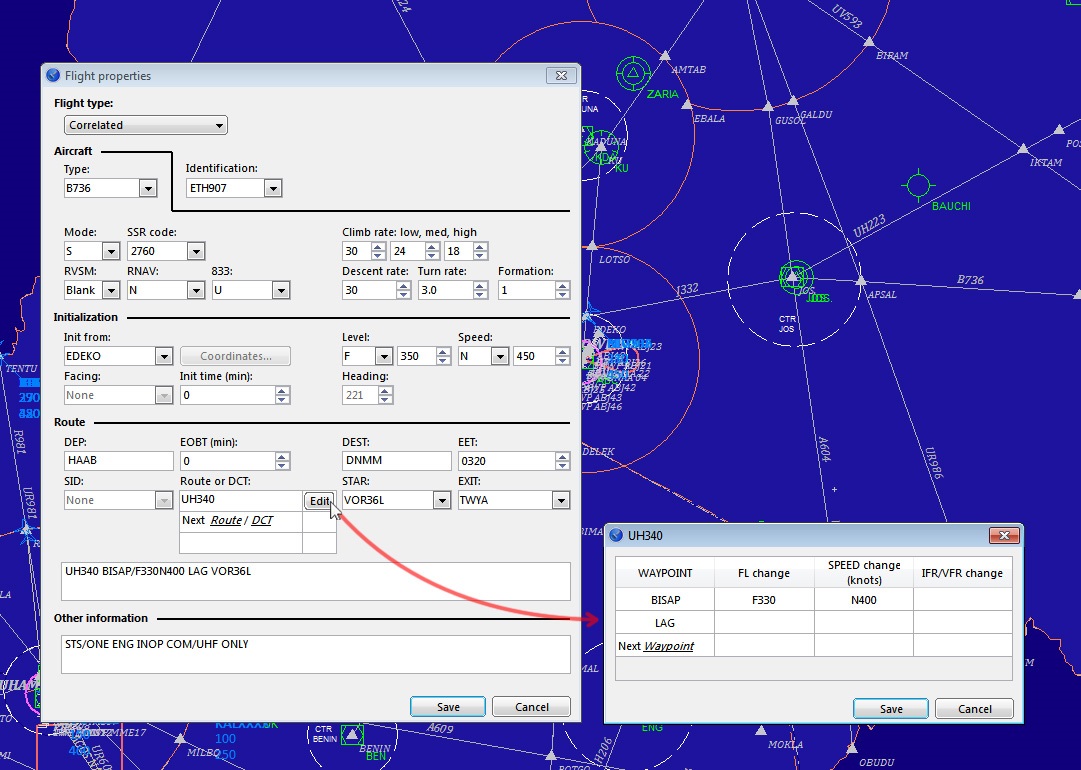Click the UH340 dialog title bar icon
Viewport: 1081px width, 770px height.
[x=616, y=535]
